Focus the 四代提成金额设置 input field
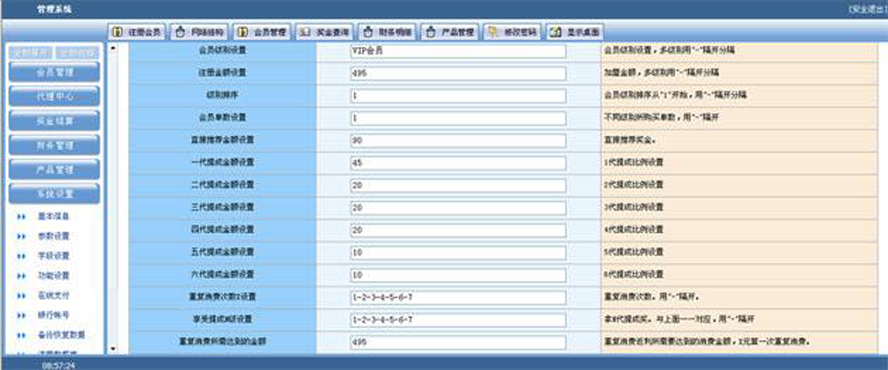 point(458,231)
